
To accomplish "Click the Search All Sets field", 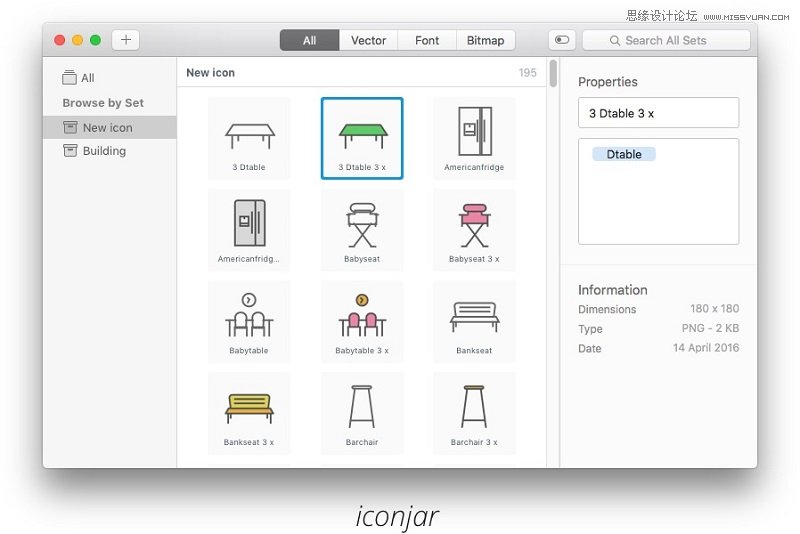I will (666, 40).
